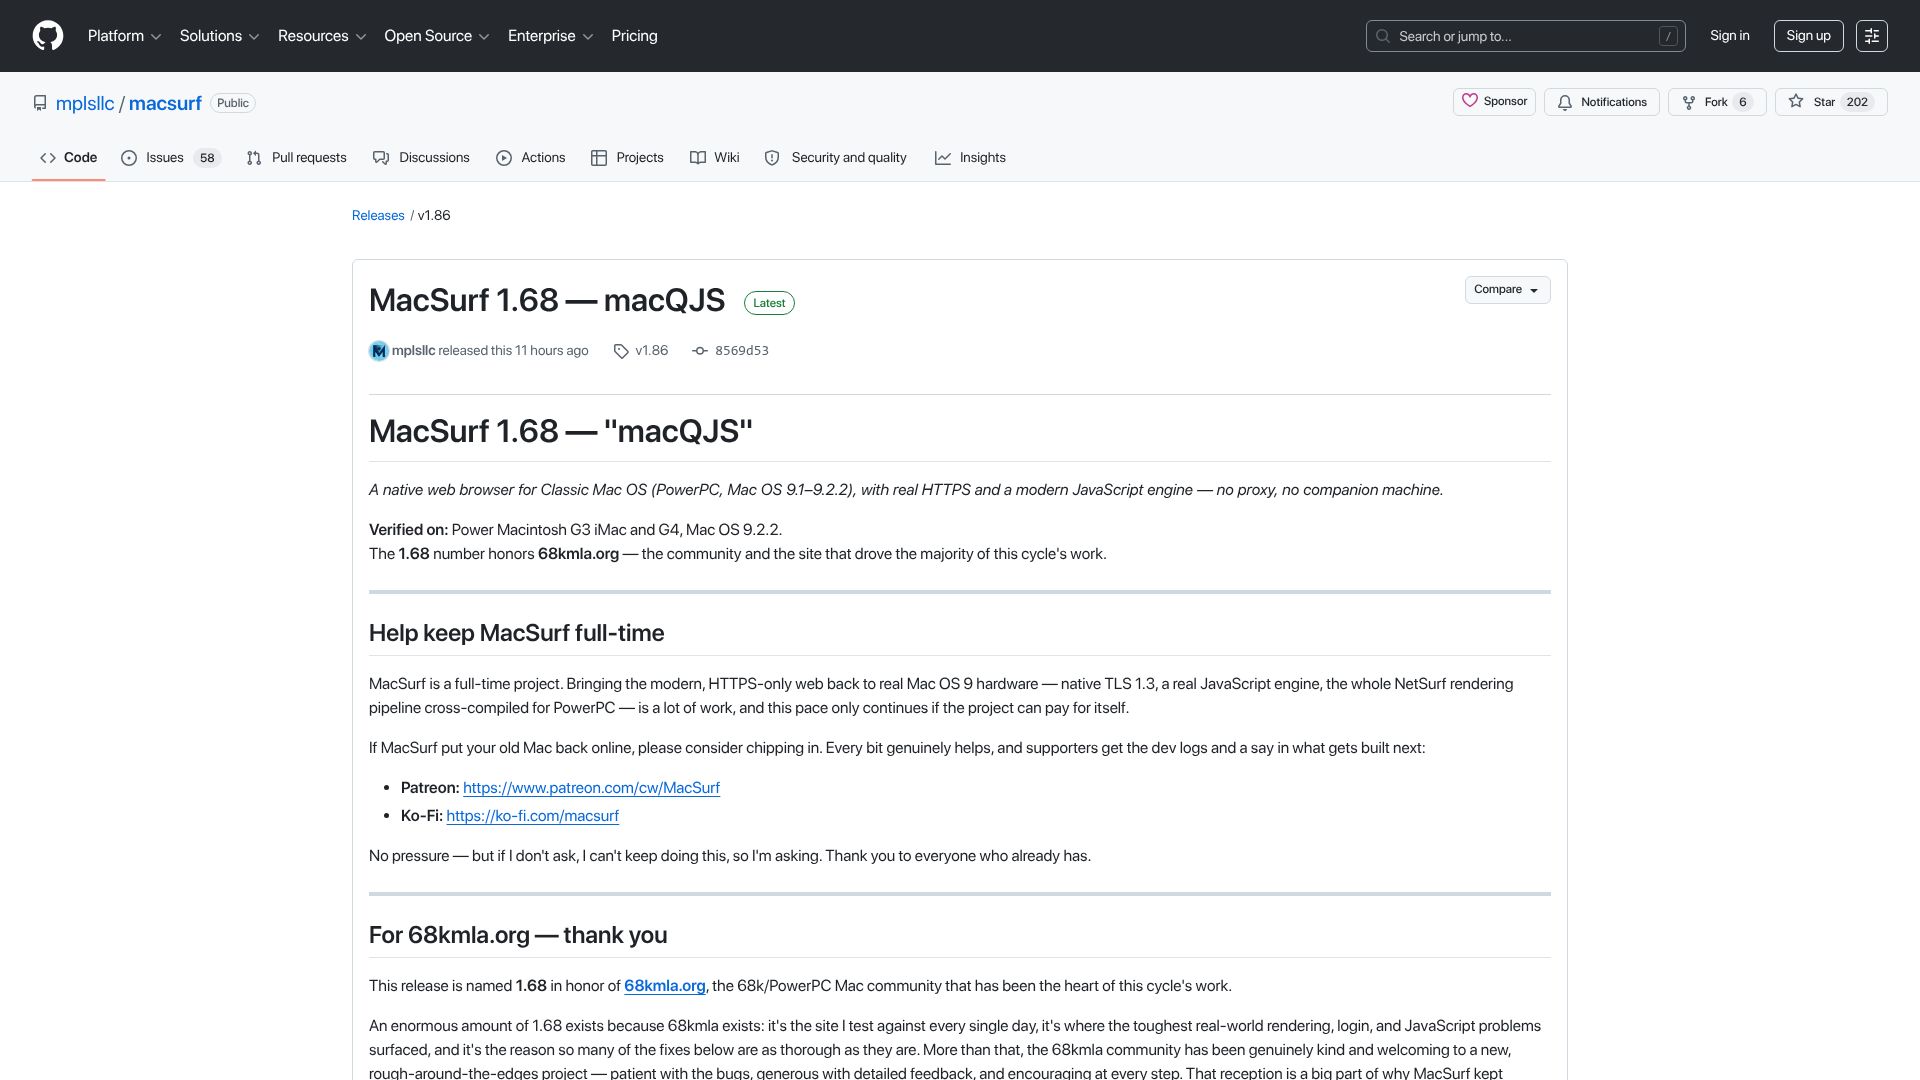Click the commit icon next to 8569d53

pyautogui.click(x=700, y=351)
